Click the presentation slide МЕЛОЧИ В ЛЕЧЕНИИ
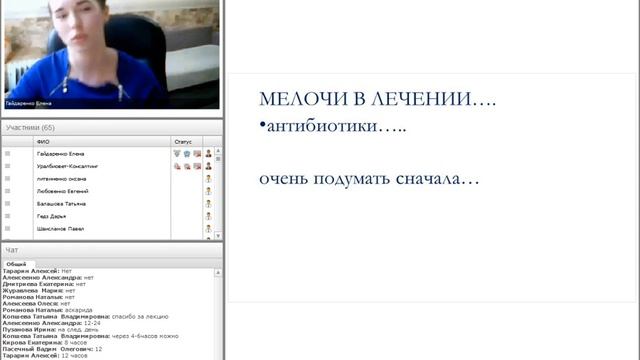The height and width of the screenshot is (360, 640). 432,188
